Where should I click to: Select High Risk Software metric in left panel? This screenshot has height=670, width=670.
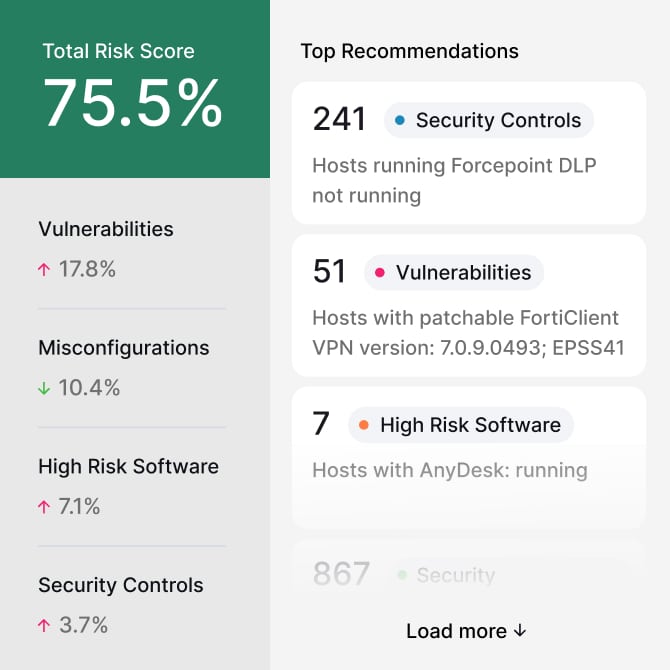pyautogui.click(x=132, y=486)
